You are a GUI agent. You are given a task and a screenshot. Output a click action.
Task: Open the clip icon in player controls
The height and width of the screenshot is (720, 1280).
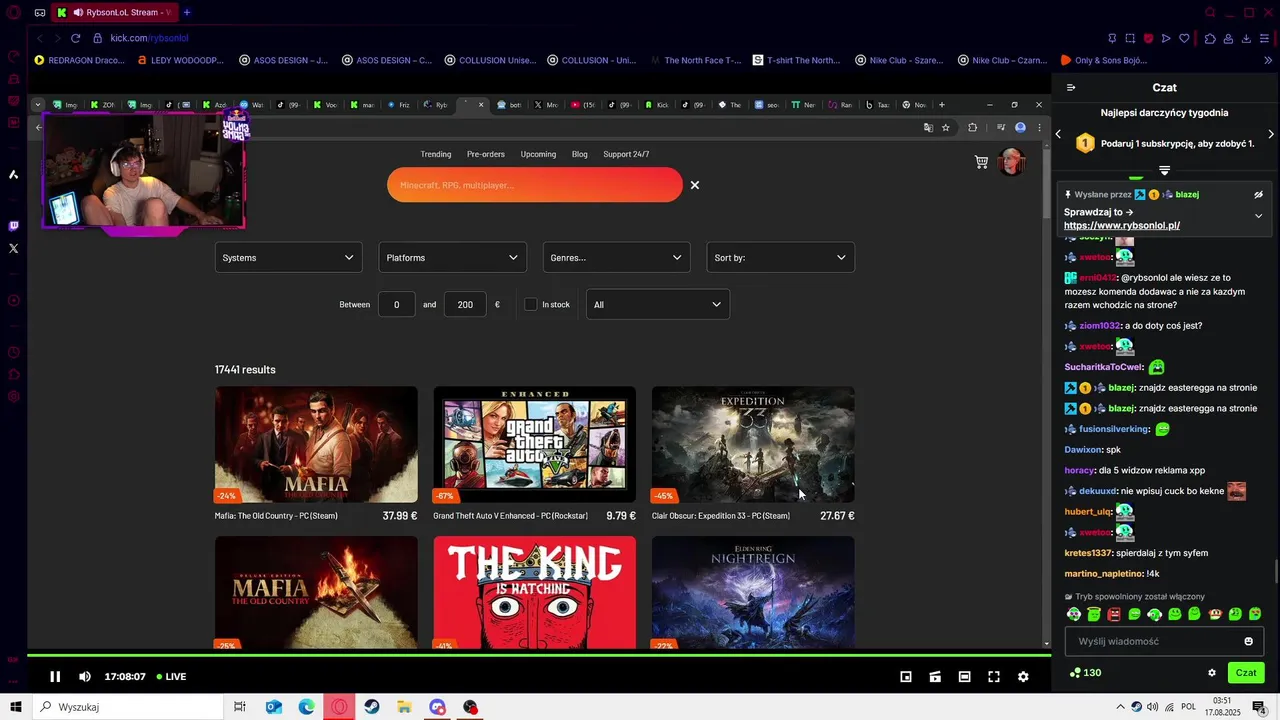tap(935, 677)
